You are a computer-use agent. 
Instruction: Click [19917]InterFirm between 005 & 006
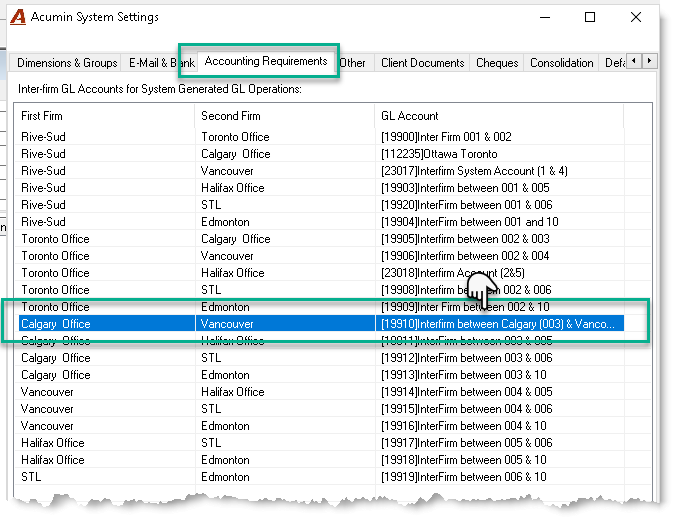[x=467, y=443]
